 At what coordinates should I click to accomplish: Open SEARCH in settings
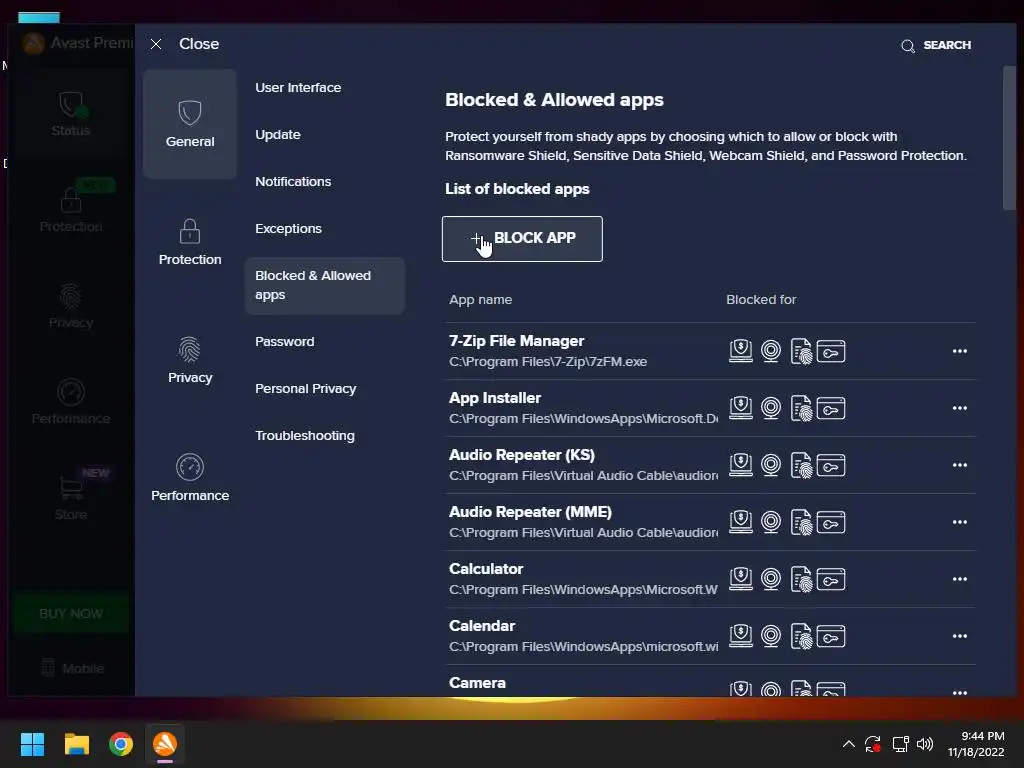pyautogui.click(x=936, y=45)
